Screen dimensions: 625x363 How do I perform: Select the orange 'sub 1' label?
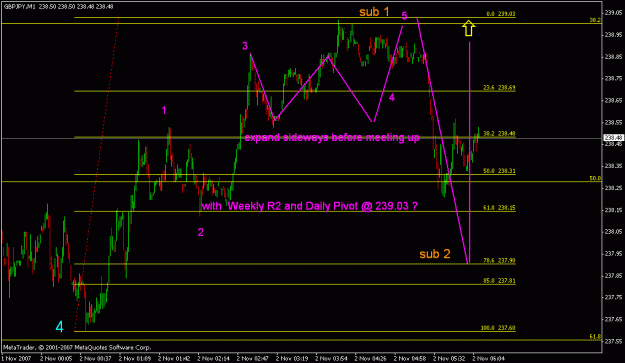click(x=374, y=12)
